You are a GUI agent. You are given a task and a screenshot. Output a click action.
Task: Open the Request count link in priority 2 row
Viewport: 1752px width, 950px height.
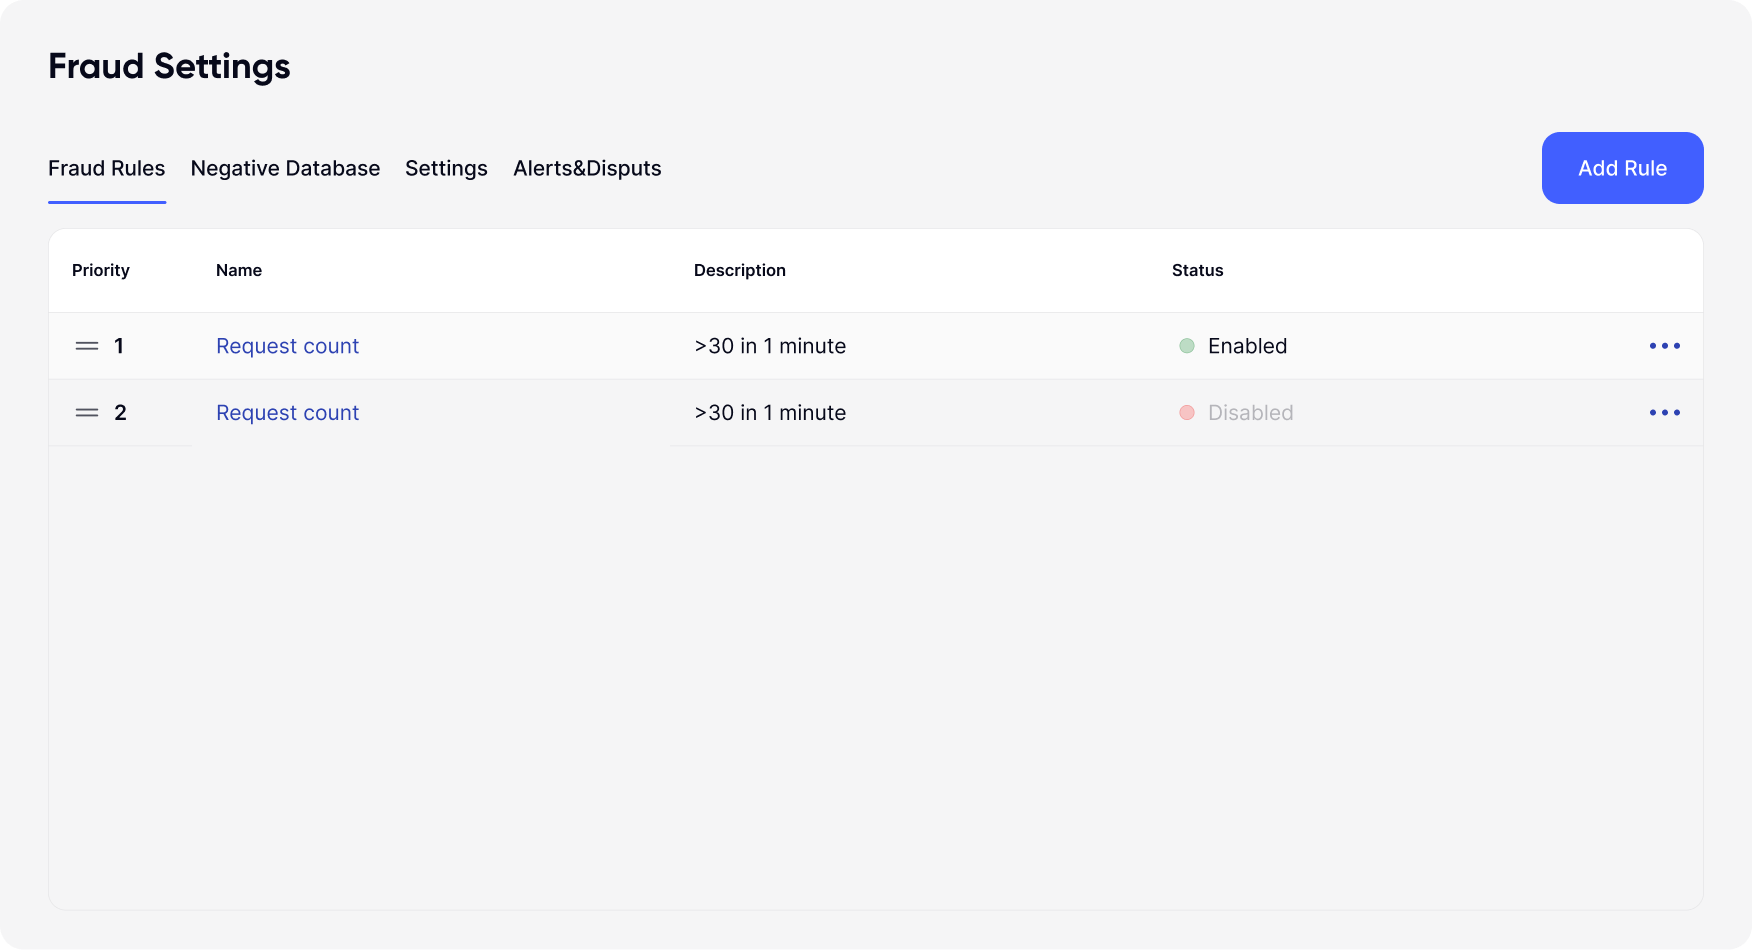point(287,413)
